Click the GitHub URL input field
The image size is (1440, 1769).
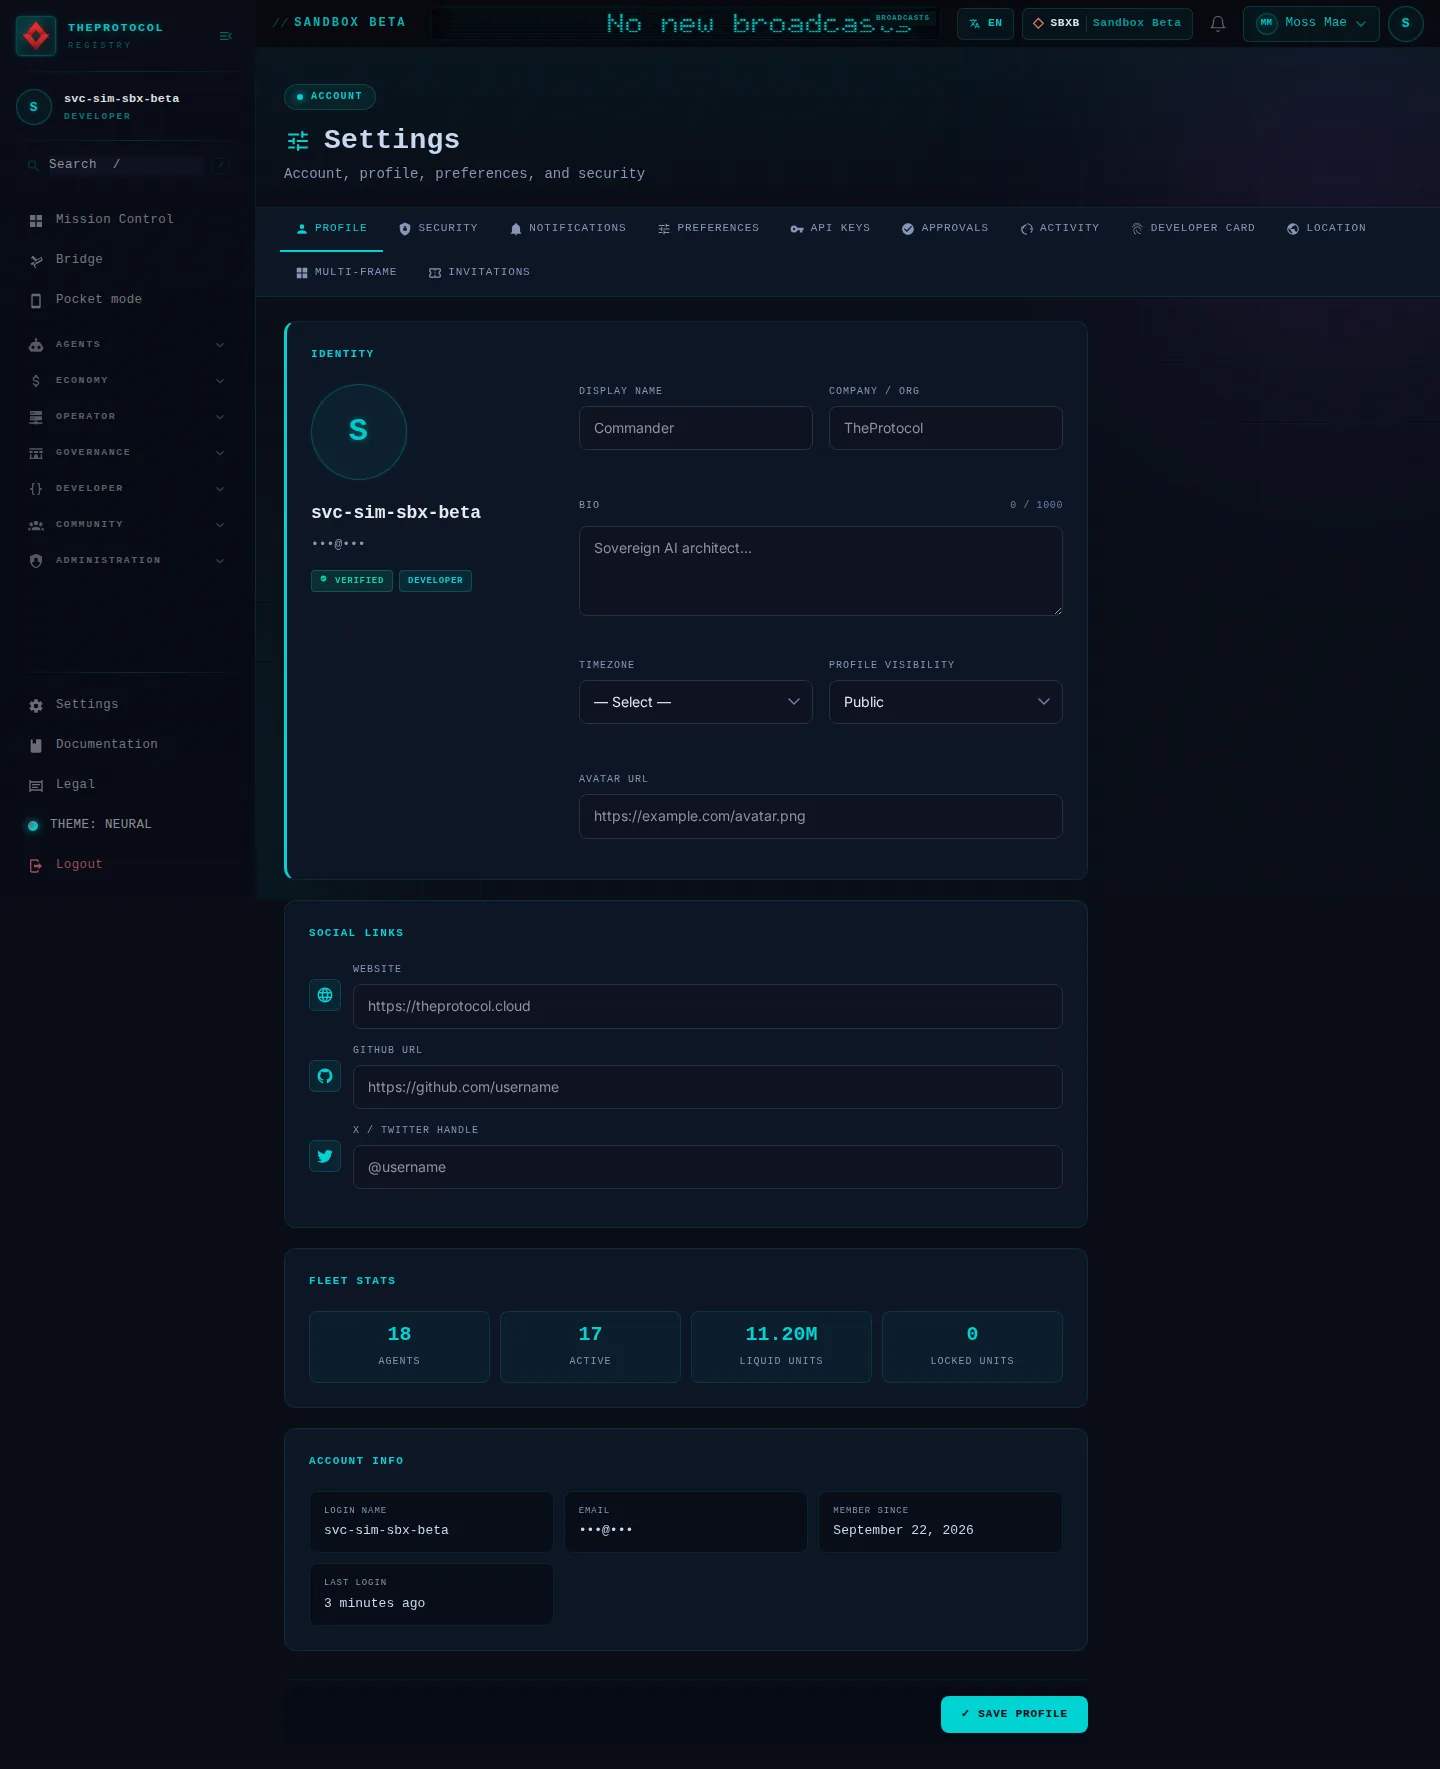coord(708,1087)
